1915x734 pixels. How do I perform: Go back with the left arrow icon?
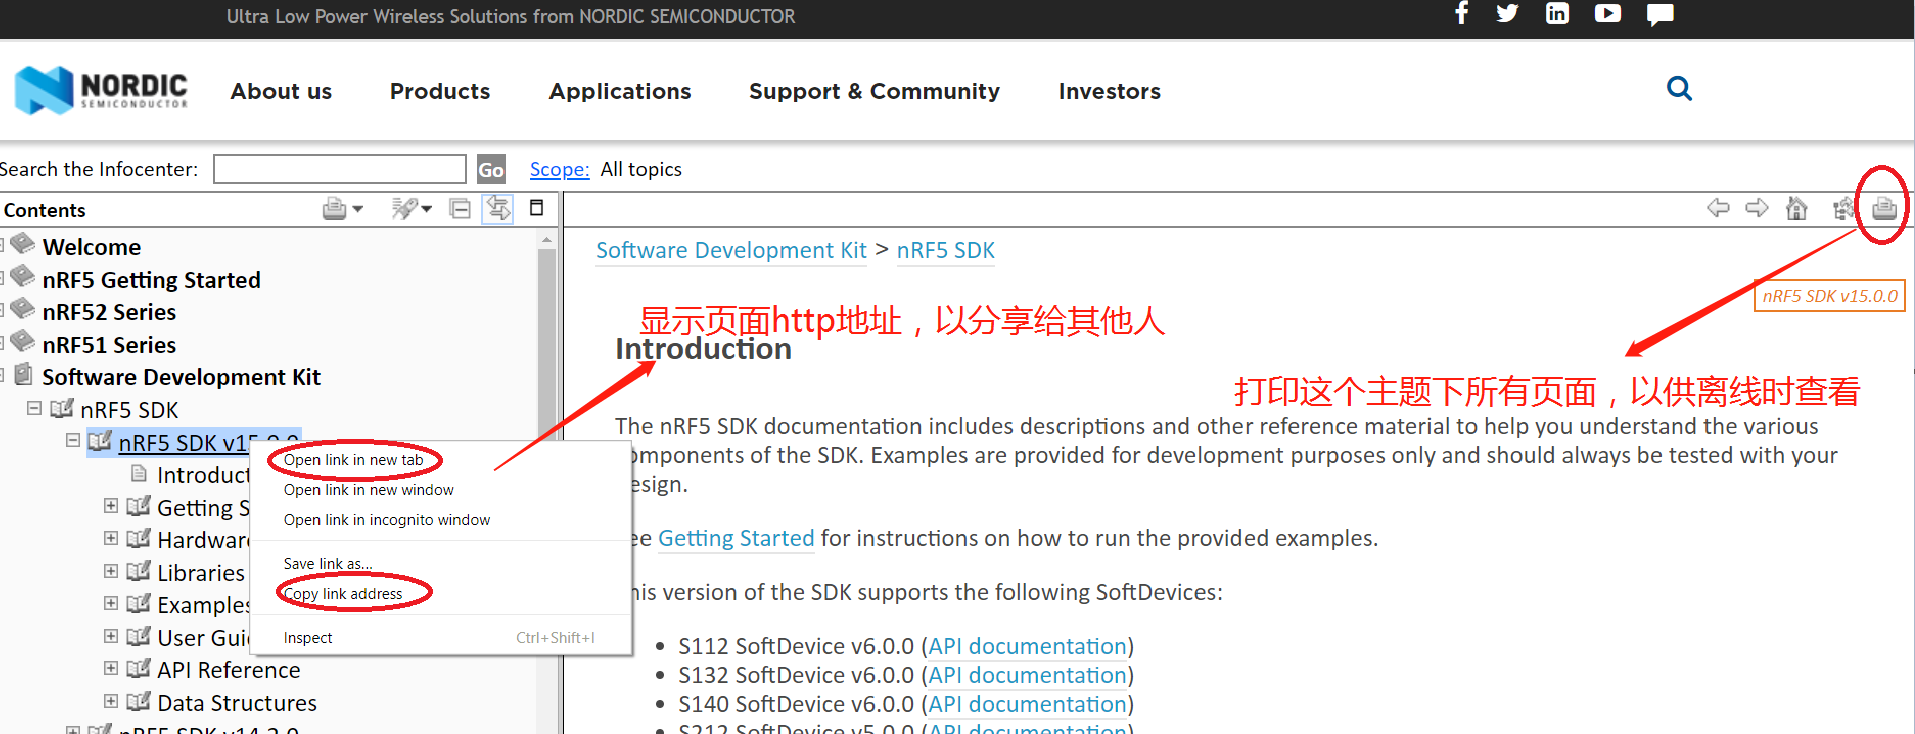click(x=1718, y=208)
